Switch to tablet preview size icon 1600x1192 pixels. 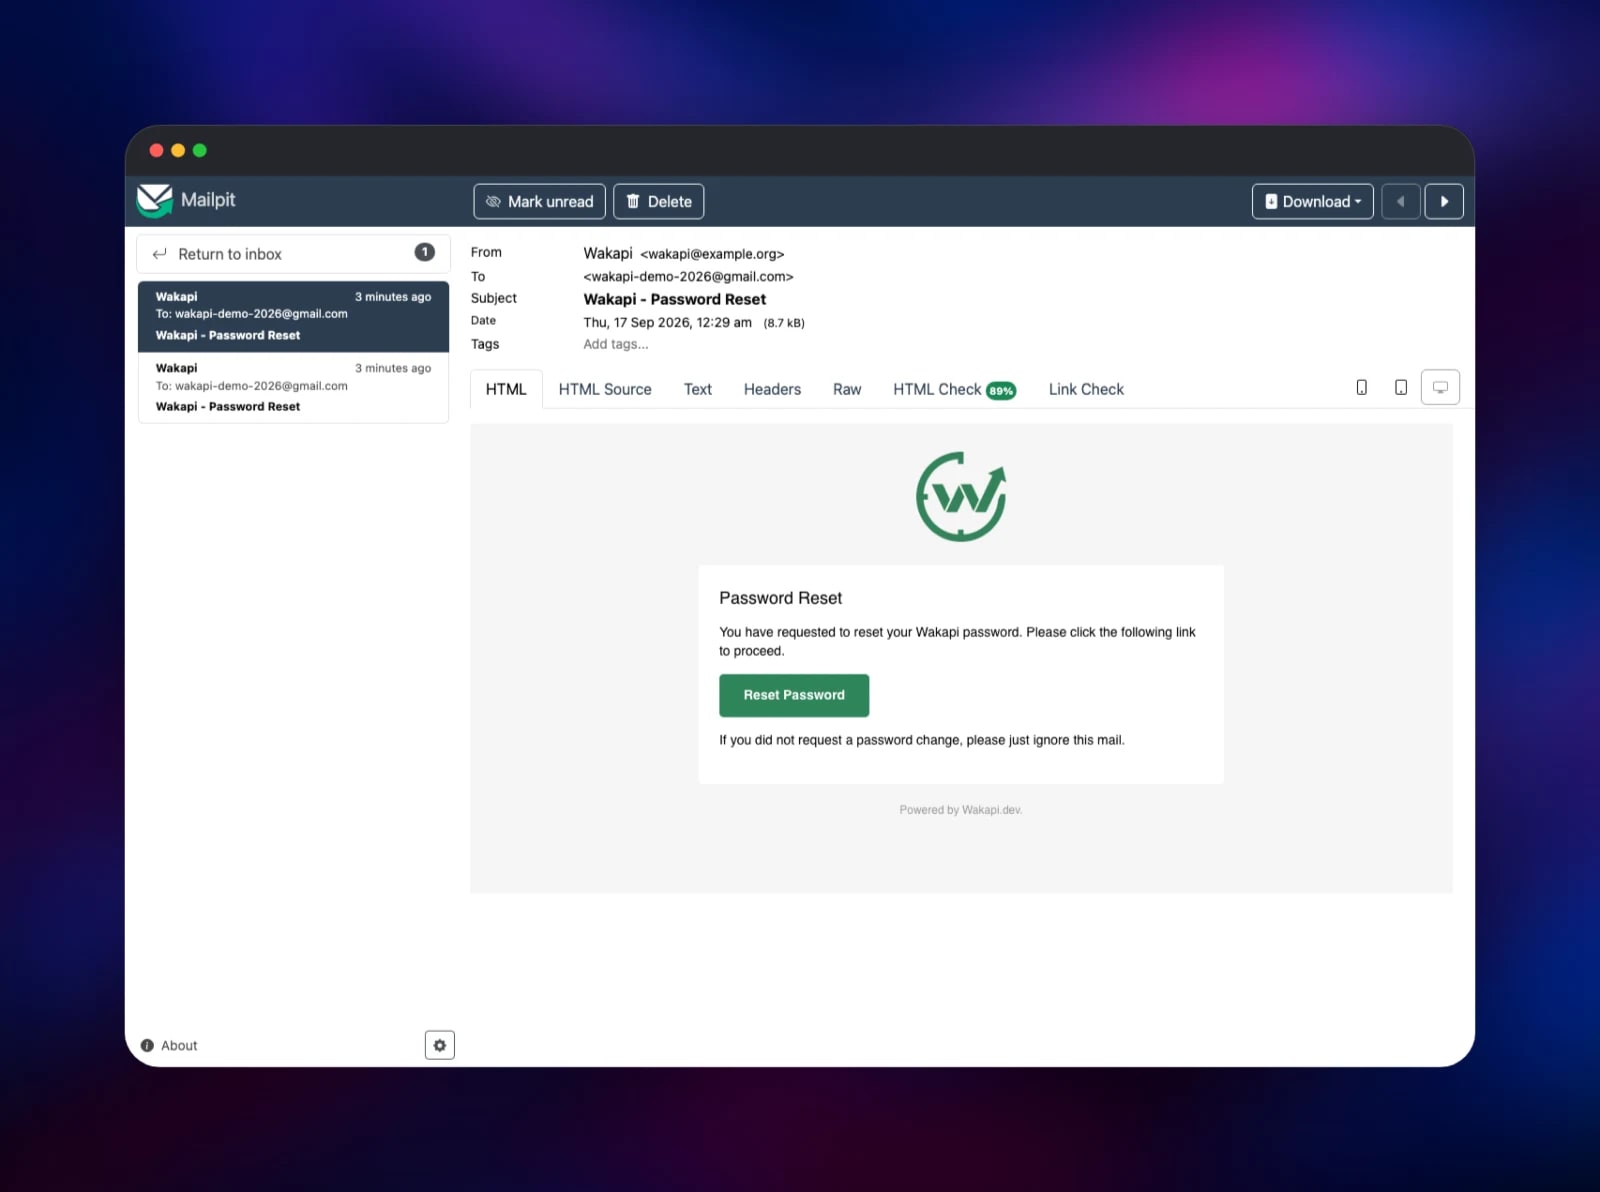(1401, 388)
